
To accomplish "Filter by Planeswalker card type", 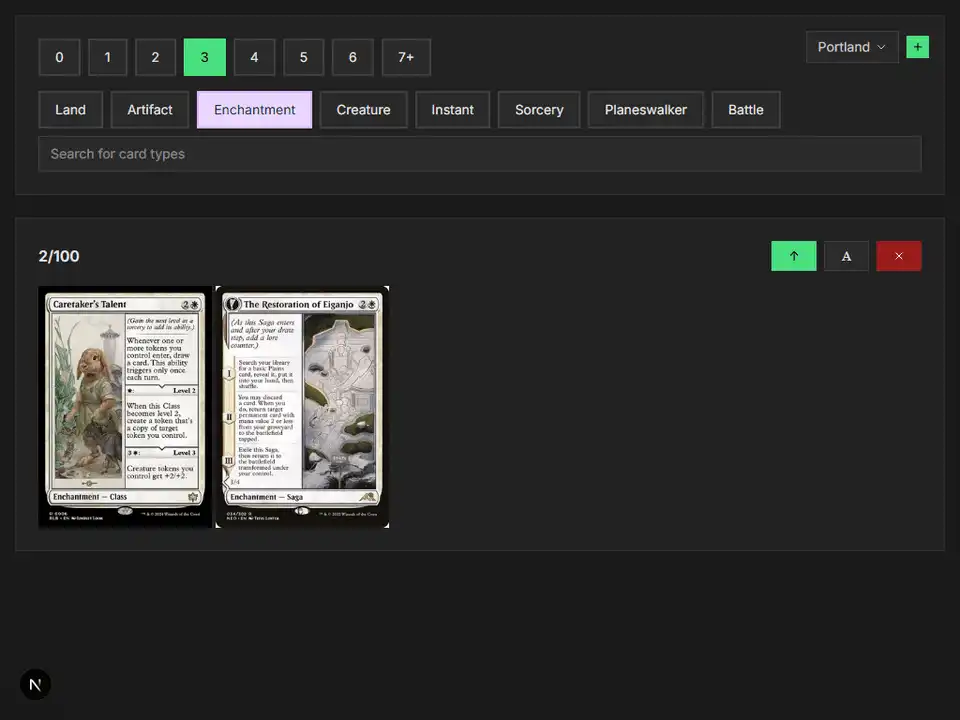I will pyautogui.click(x=645, y=110).
